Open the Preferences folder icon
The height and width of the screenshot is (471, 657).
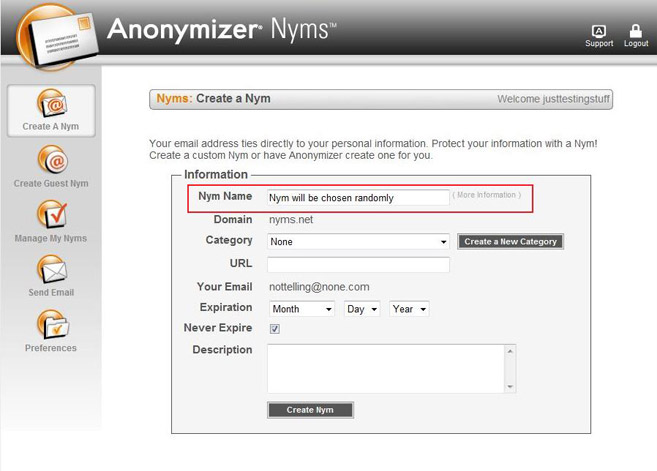[51, 325]
